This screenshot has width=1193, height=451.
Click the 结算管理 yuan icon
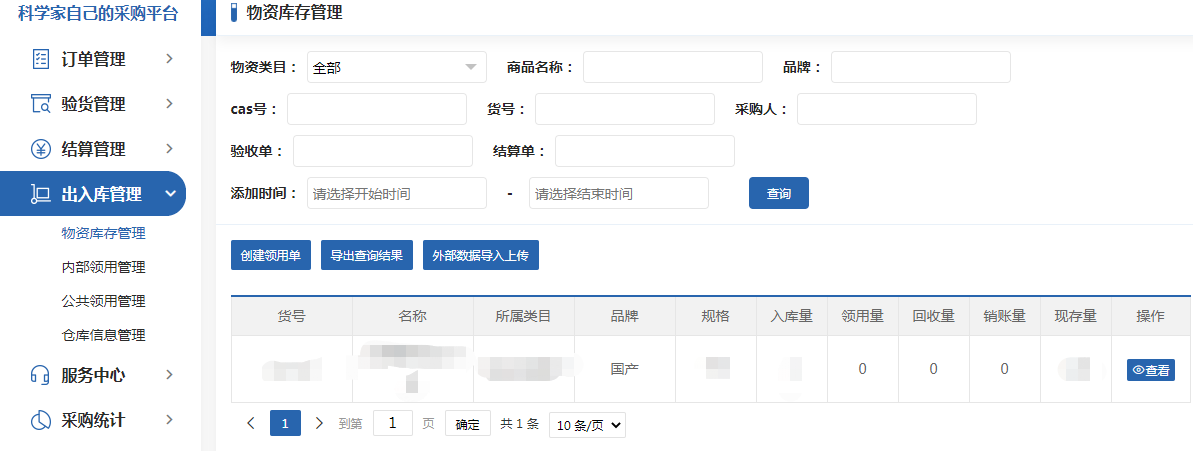[40, 149]
